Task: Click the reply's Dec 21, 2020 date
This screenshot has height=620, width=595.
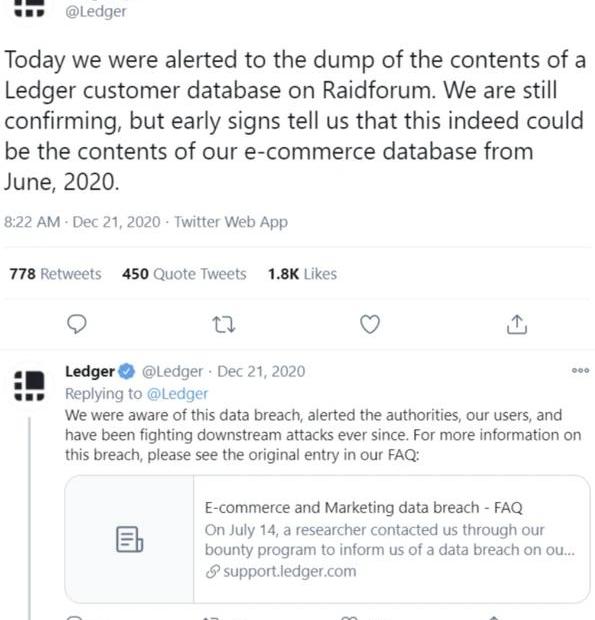Action: click(x=261, y=372)
